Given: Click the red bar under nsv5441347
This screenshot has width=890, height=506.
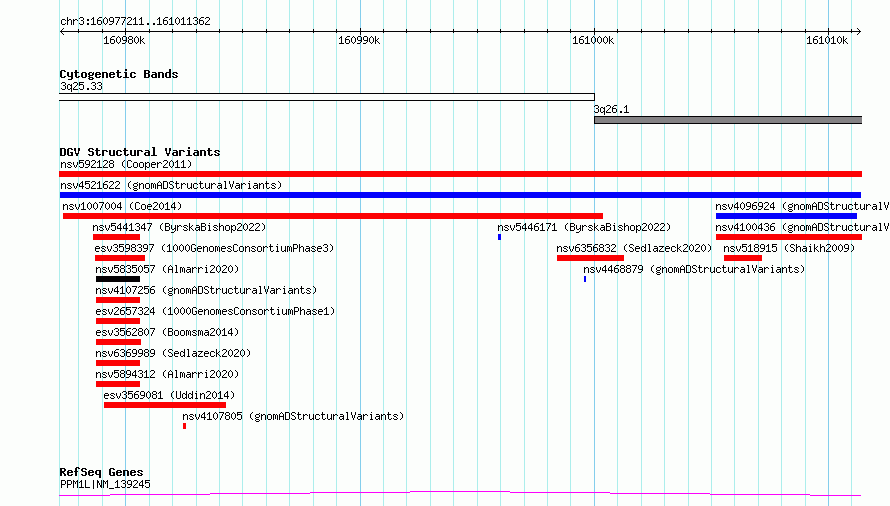Looking at the screenshot, I should [x=116, y=237].
